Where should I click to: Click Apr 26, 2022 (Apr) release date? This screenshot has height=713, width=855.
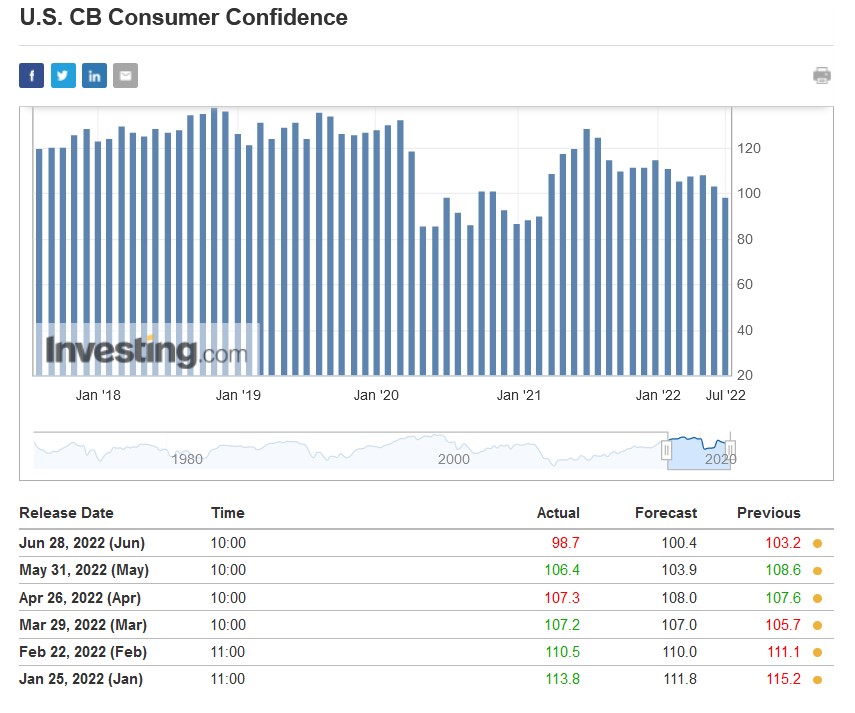80,598
